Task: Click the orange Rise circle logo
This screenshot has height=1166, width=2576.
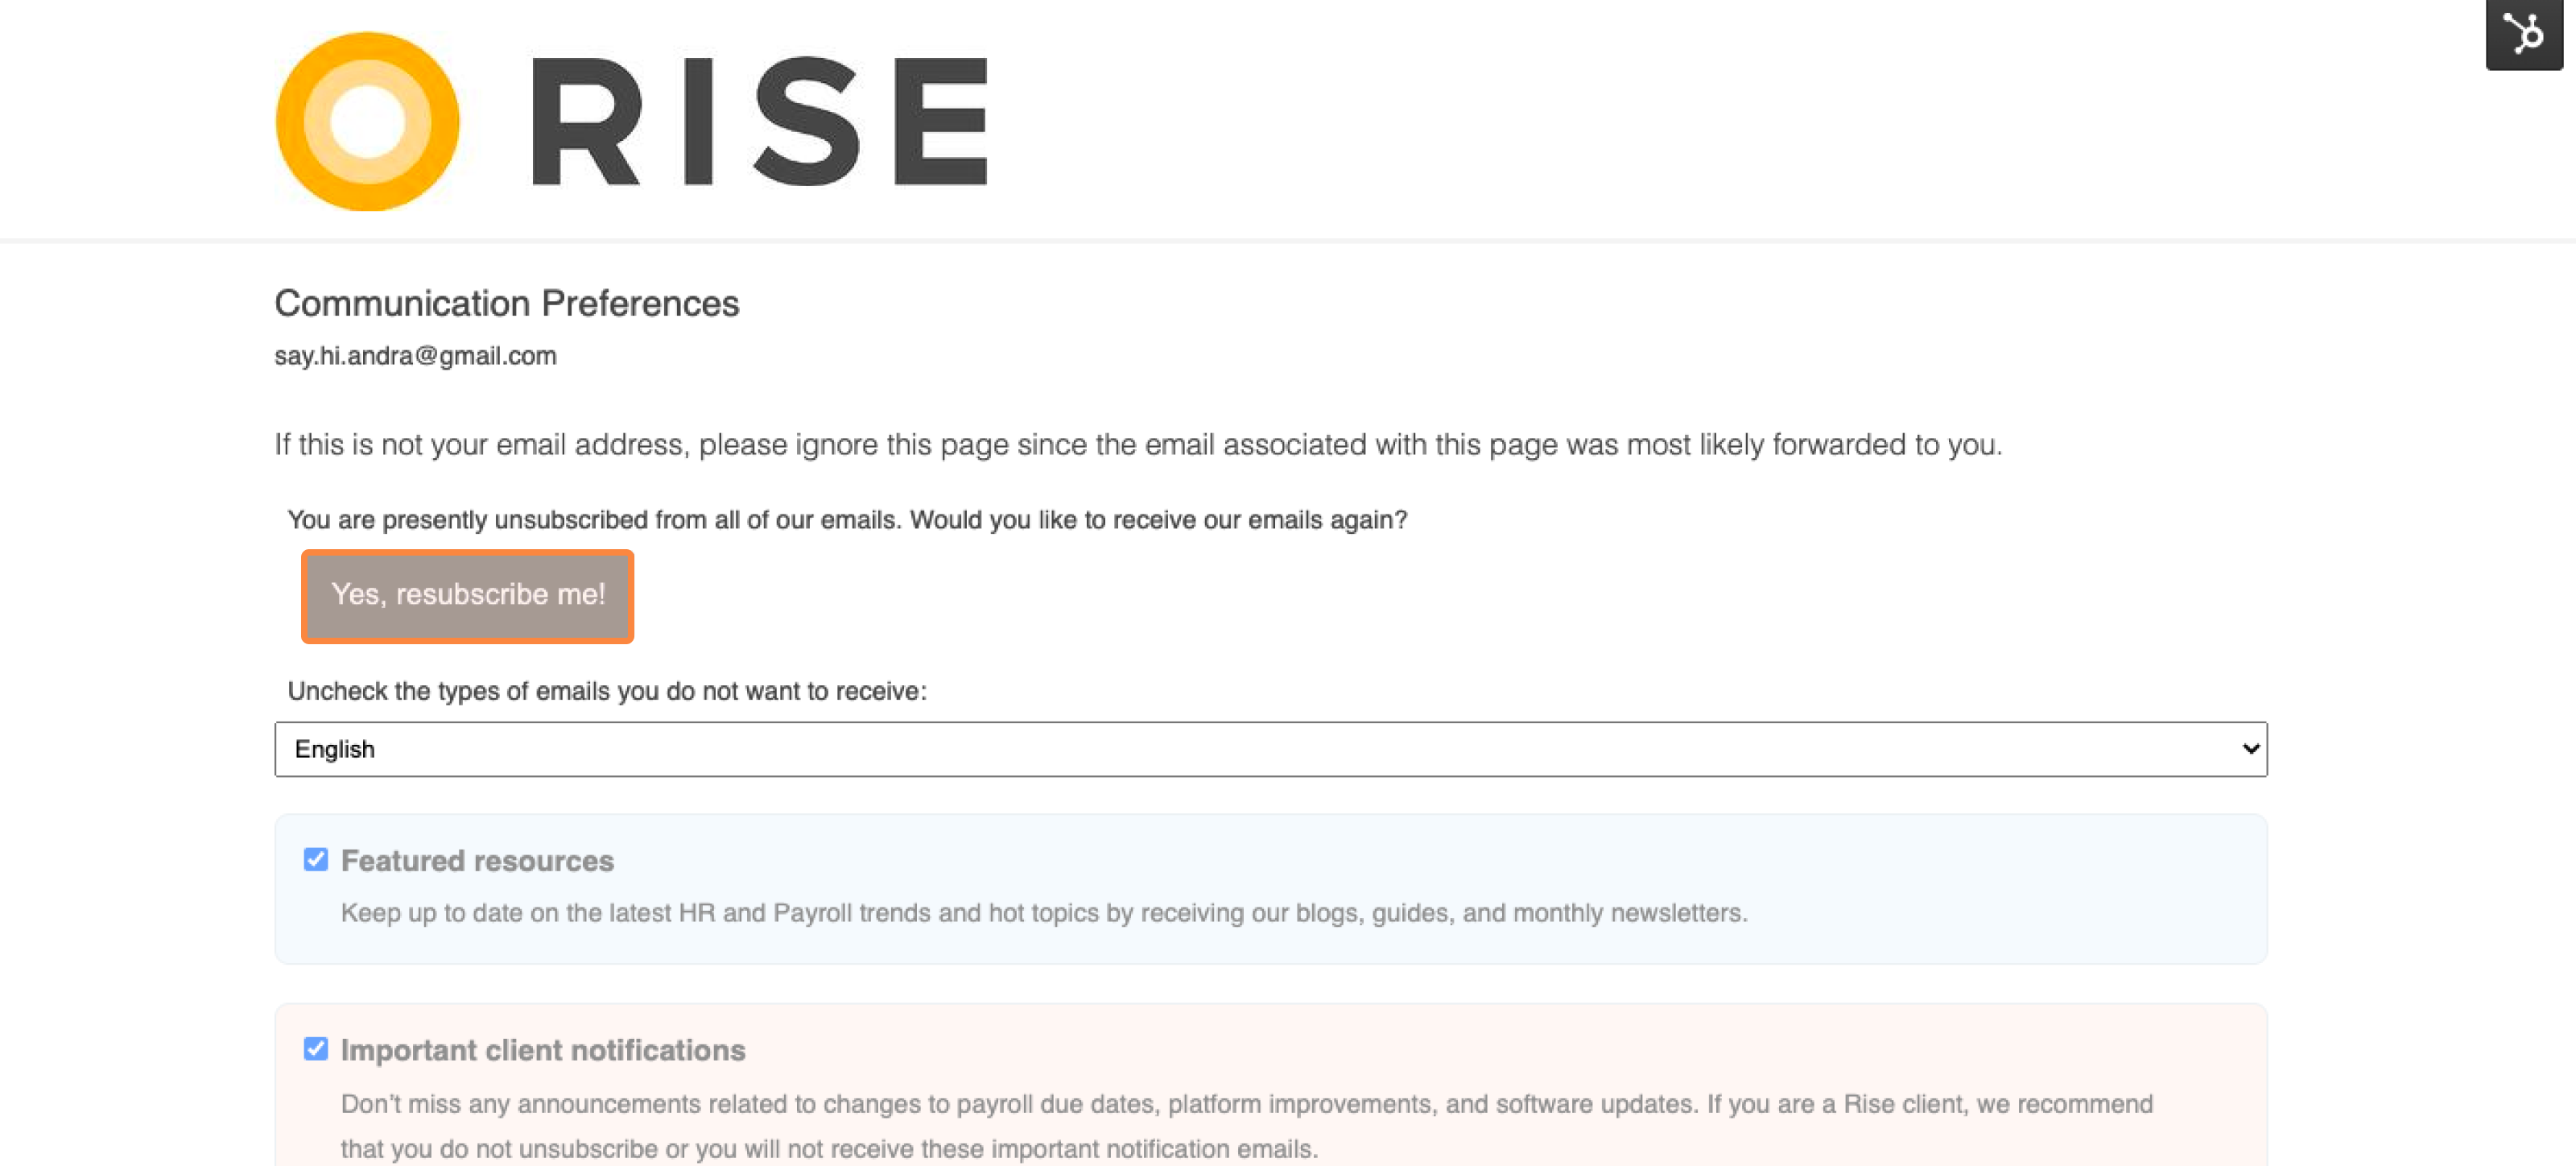Action: [x=367, y=121]
